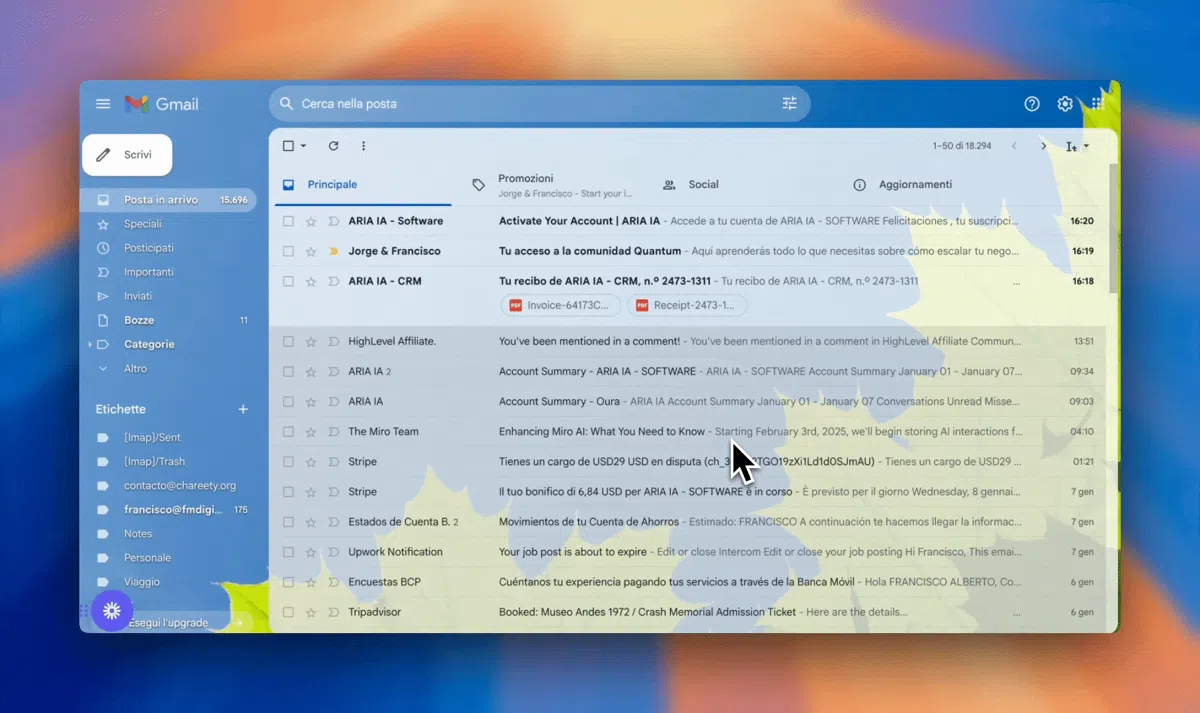Go to the next page of emails
The width and height of the screenshot is (1200, 713).
pyautogui.click(x=1044, y=146)
